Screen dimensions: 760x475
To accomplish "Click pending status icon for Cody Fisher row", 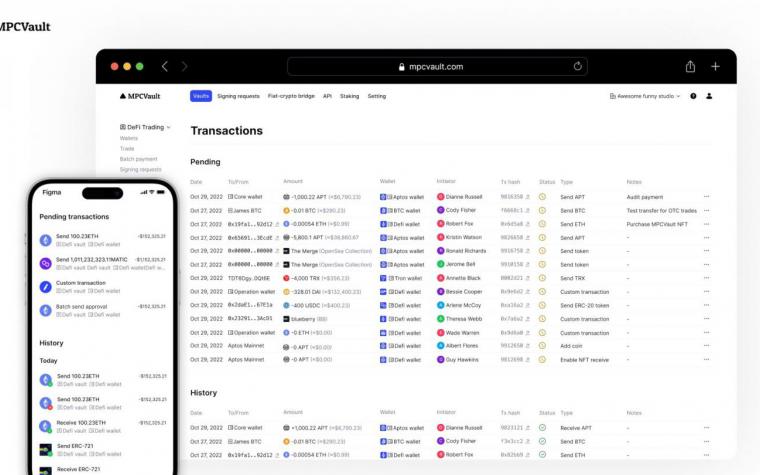I will 542,210.
